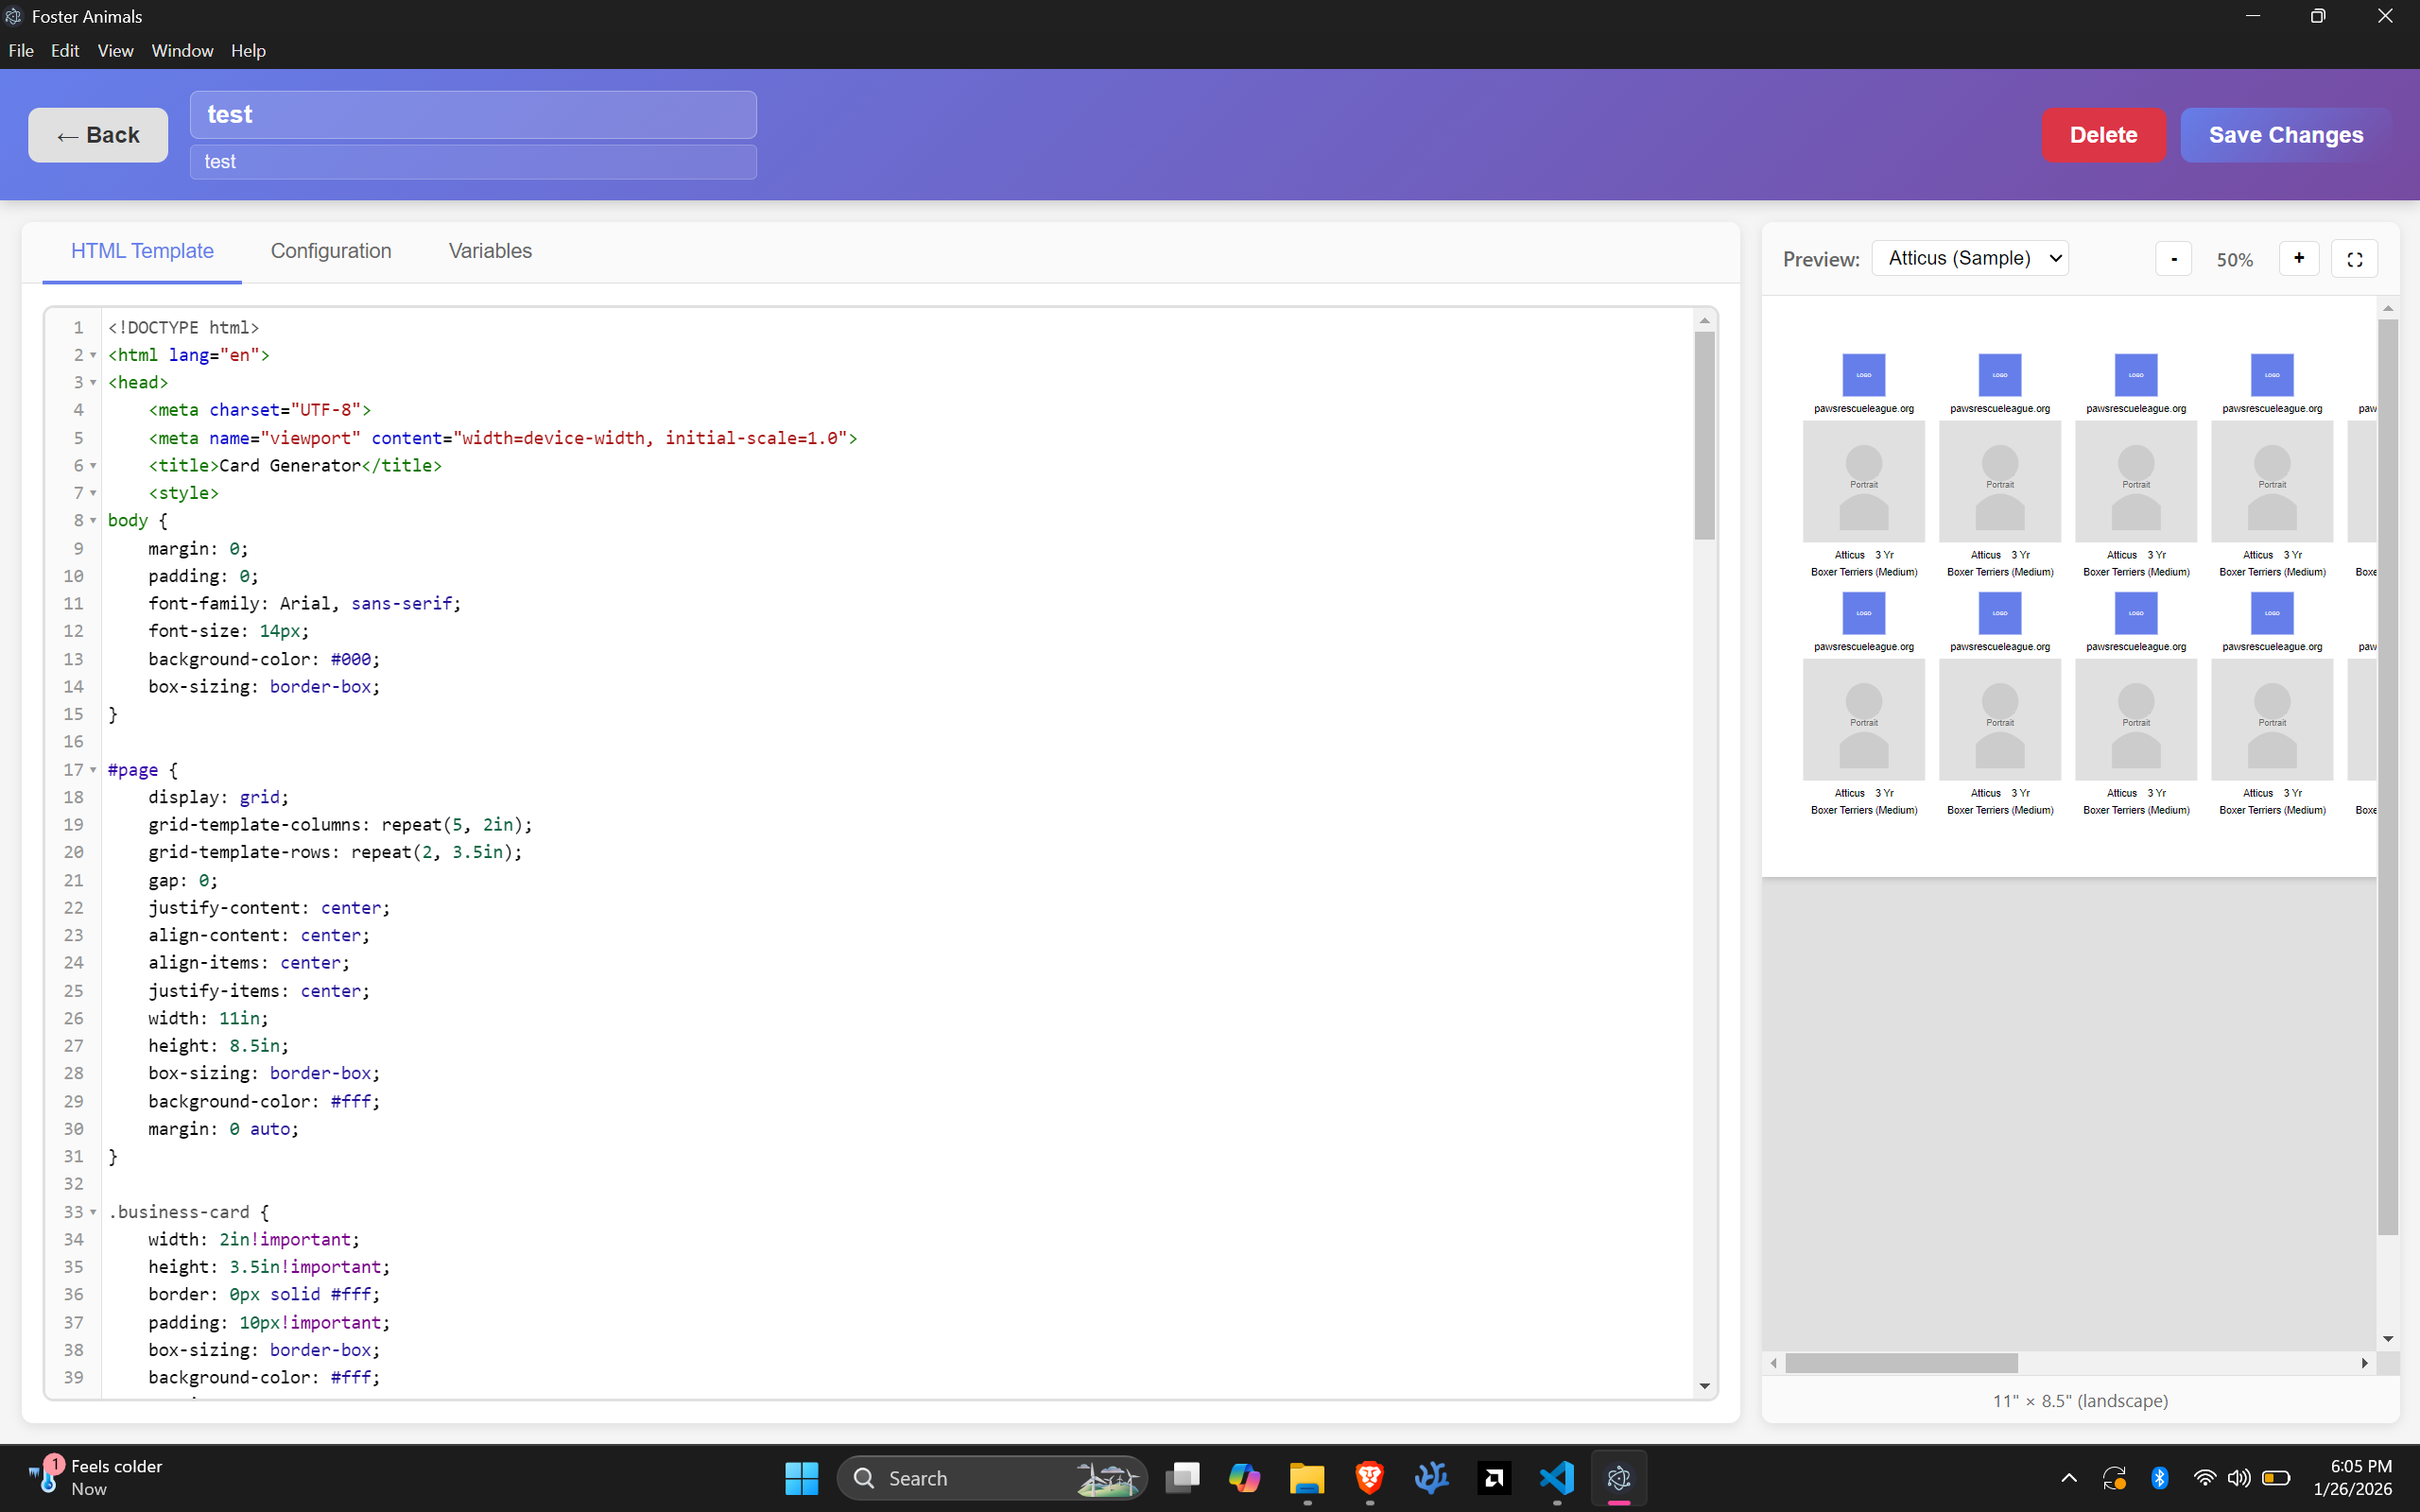The width and height of the screenshot is (2420, 1512).
Task: Click the Windows Start button
Action: click(x=801, y=1477)
